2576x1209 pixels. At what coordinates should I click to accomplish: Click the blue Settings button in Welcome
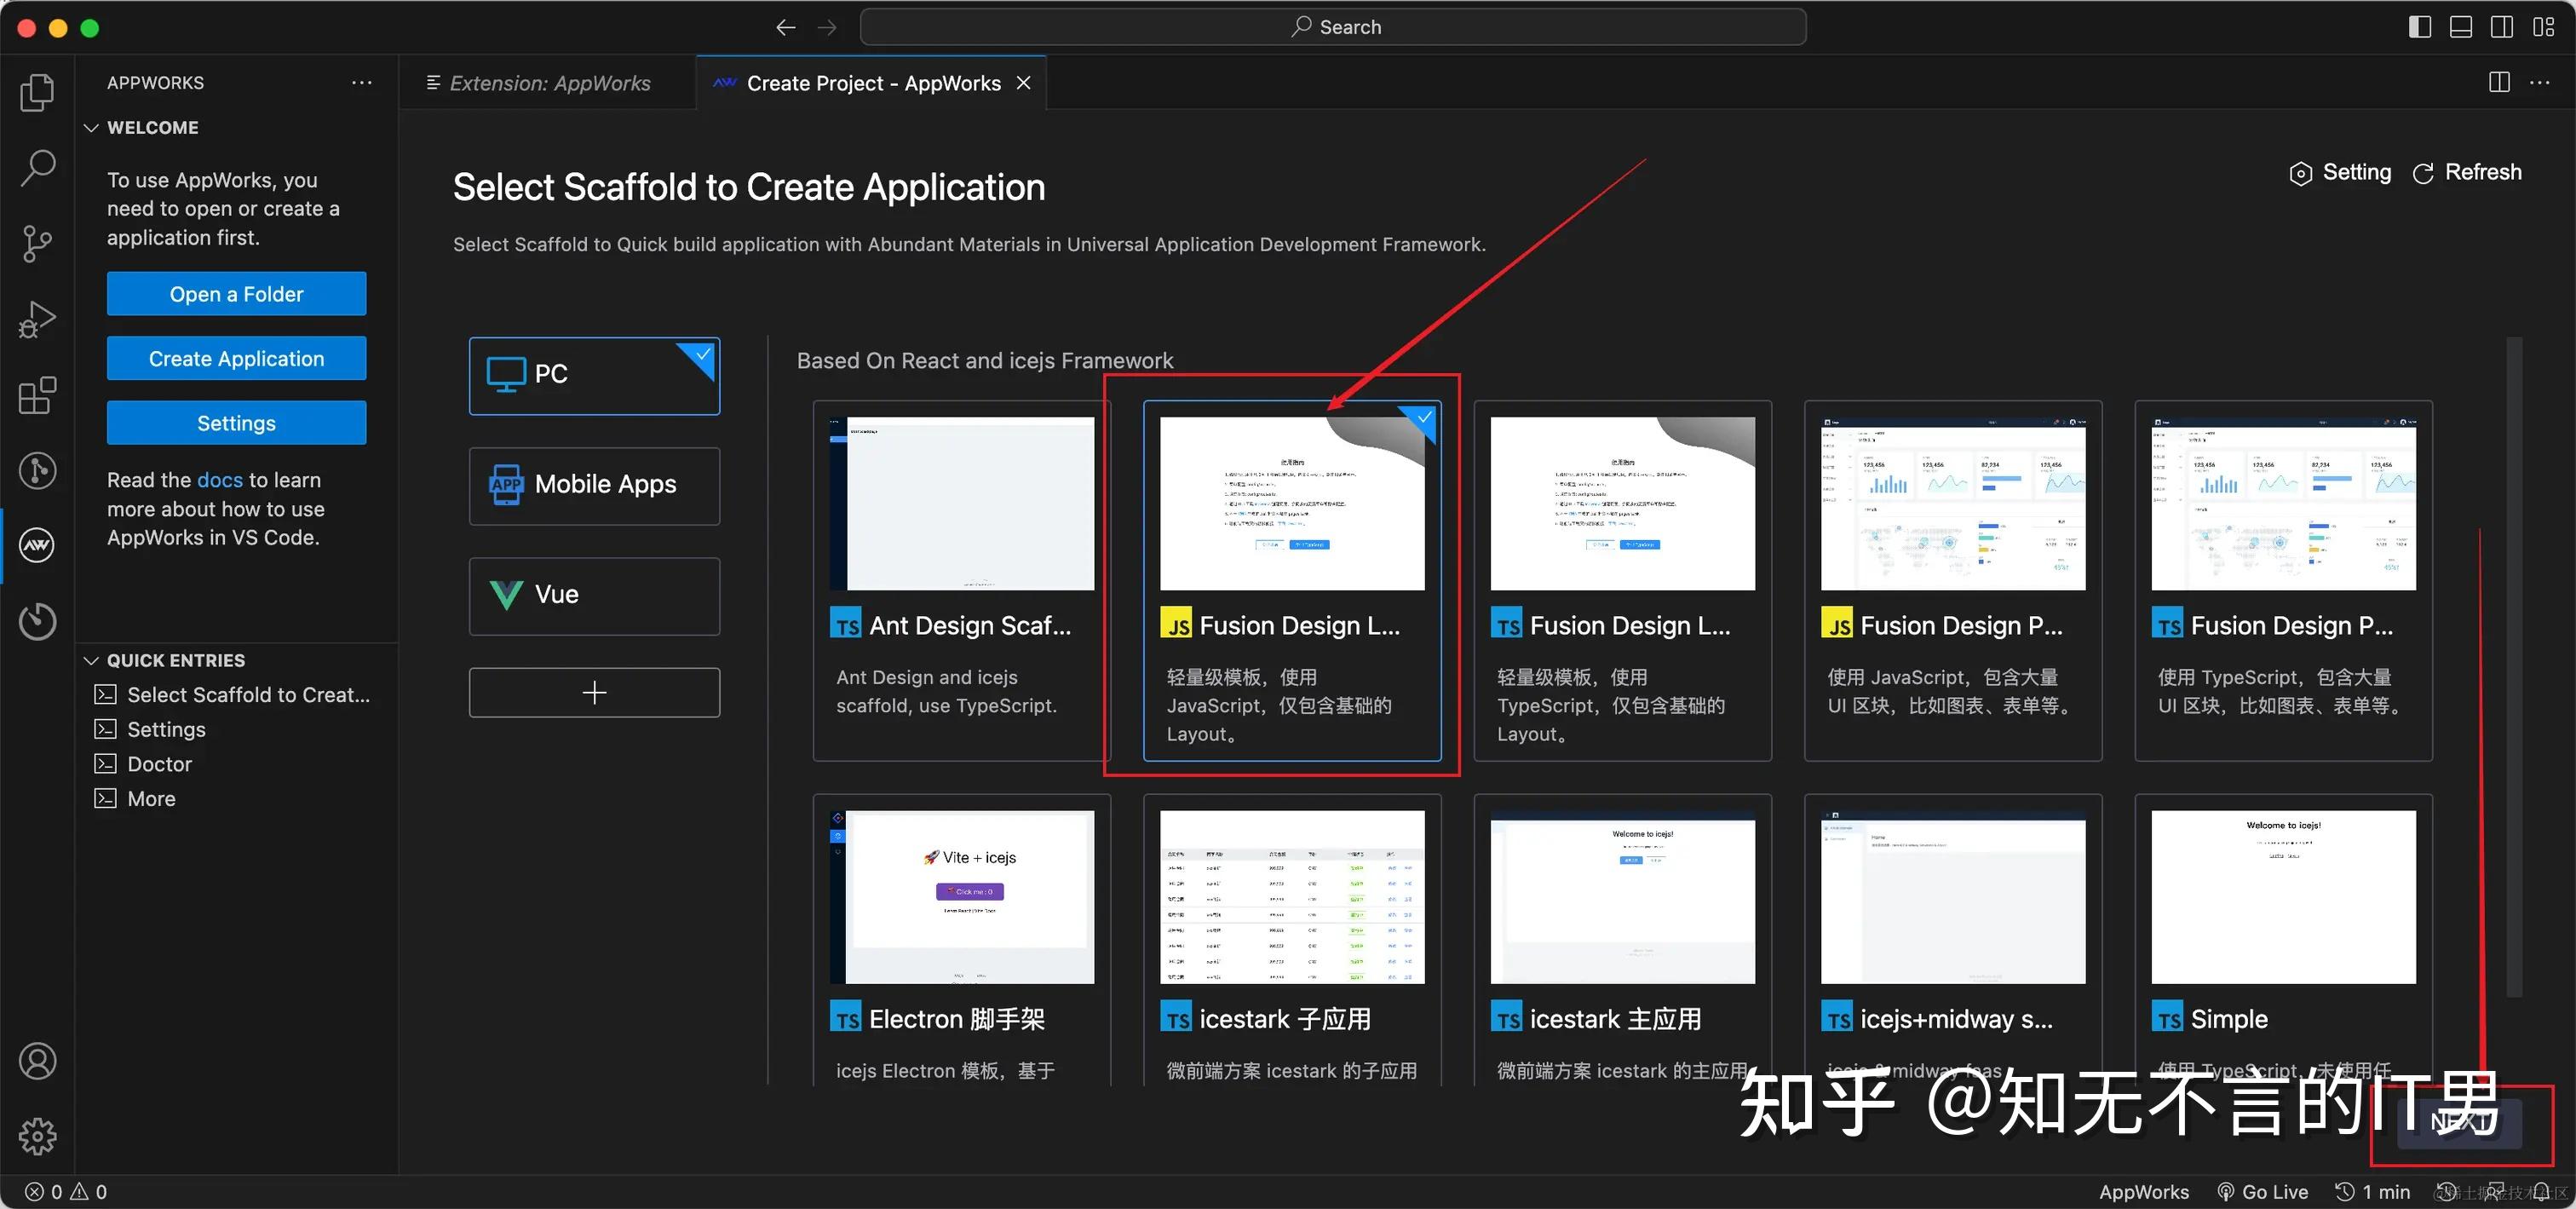(236, 423)
